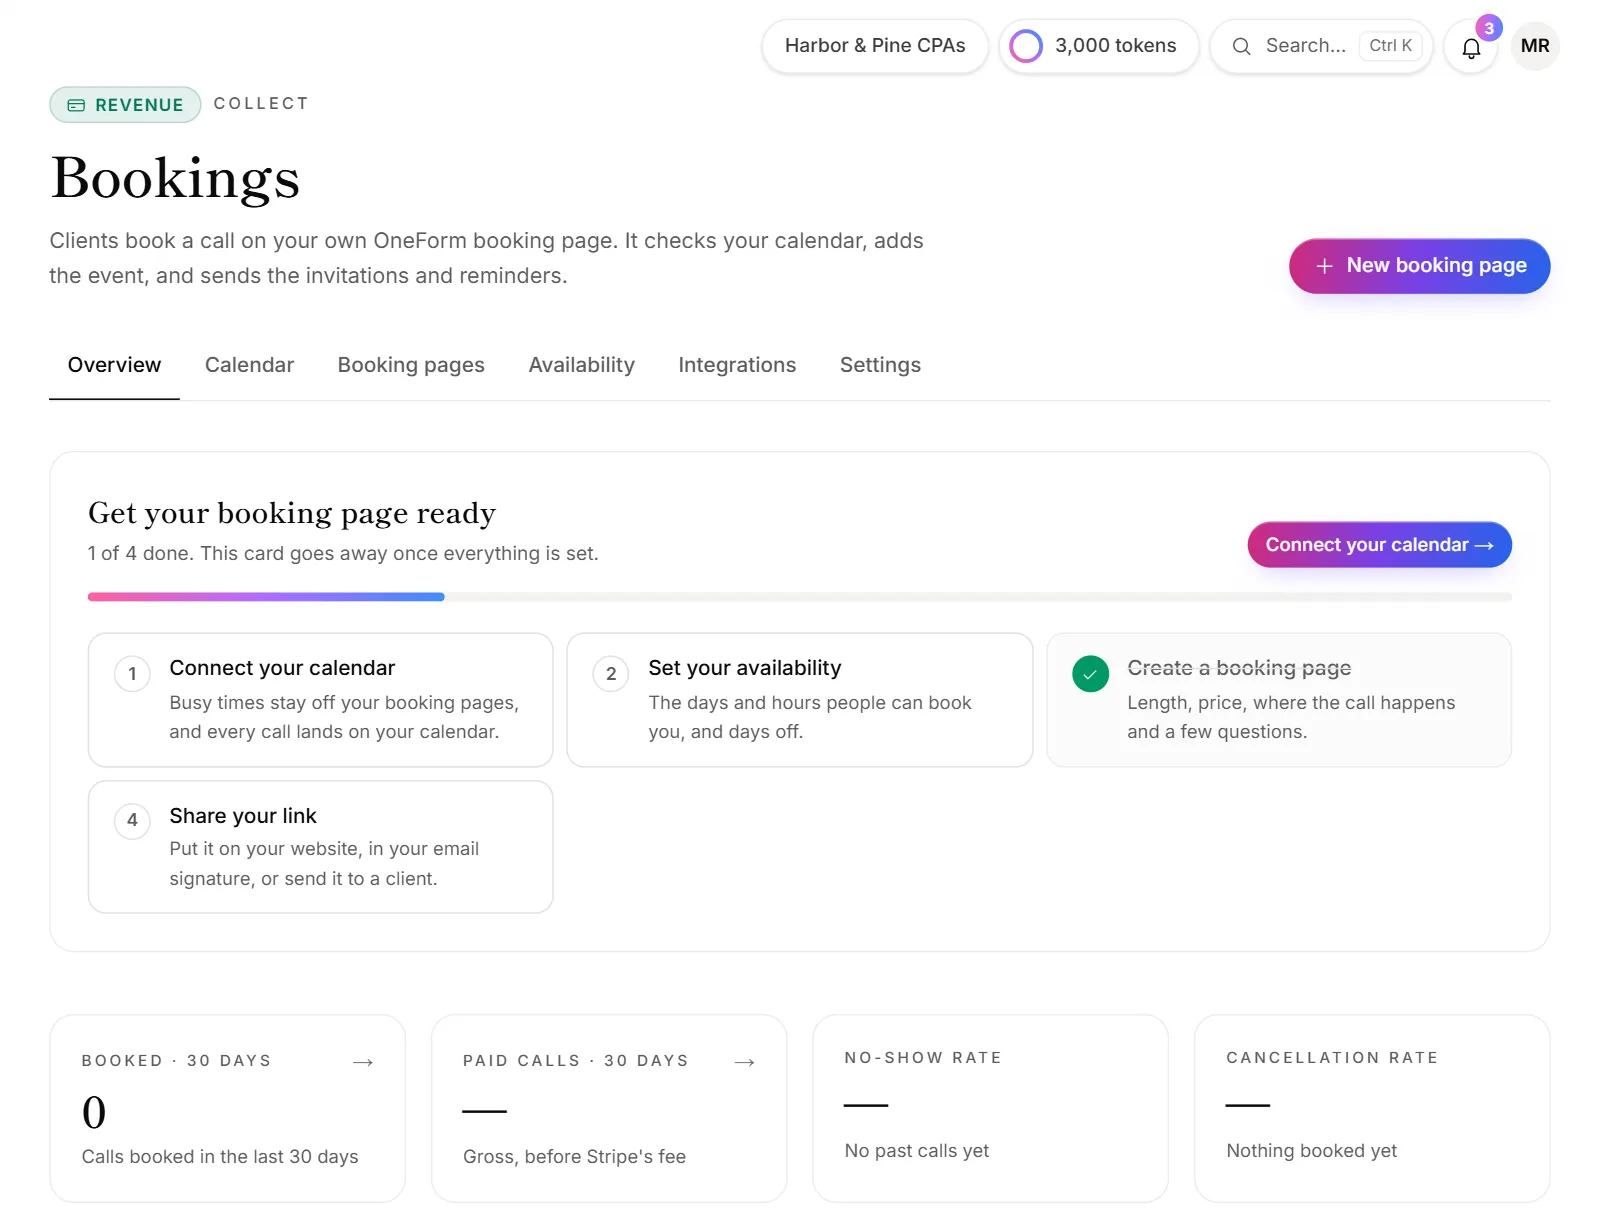Click the No-show rate card
The height and width of the screenshot is (1231, 1600).
pyautogui.click(x=990, y=1109)
